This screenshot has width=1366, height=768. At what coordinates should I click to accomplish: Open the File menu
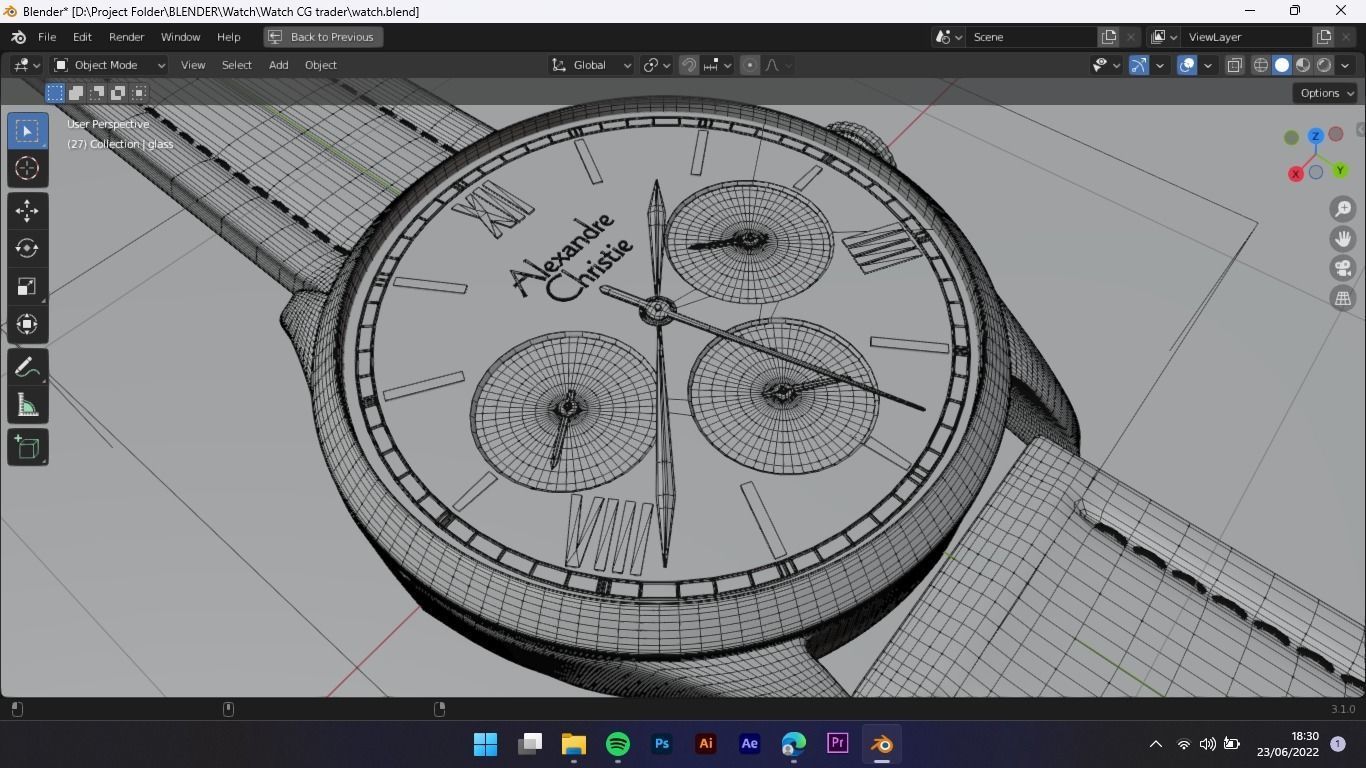(47, 37)
